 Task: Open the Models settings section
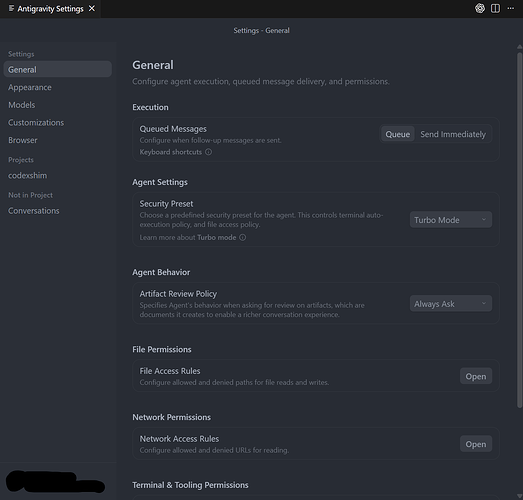coord(22,105)
